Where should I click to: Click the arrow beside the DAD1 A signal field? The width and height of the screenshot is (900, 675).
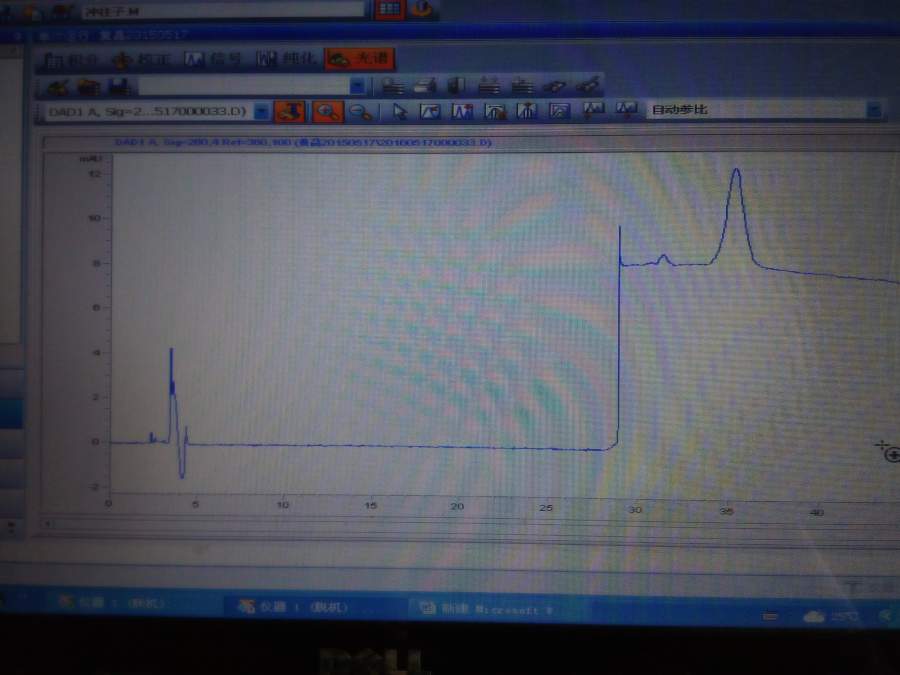click(x=261, y=111)
